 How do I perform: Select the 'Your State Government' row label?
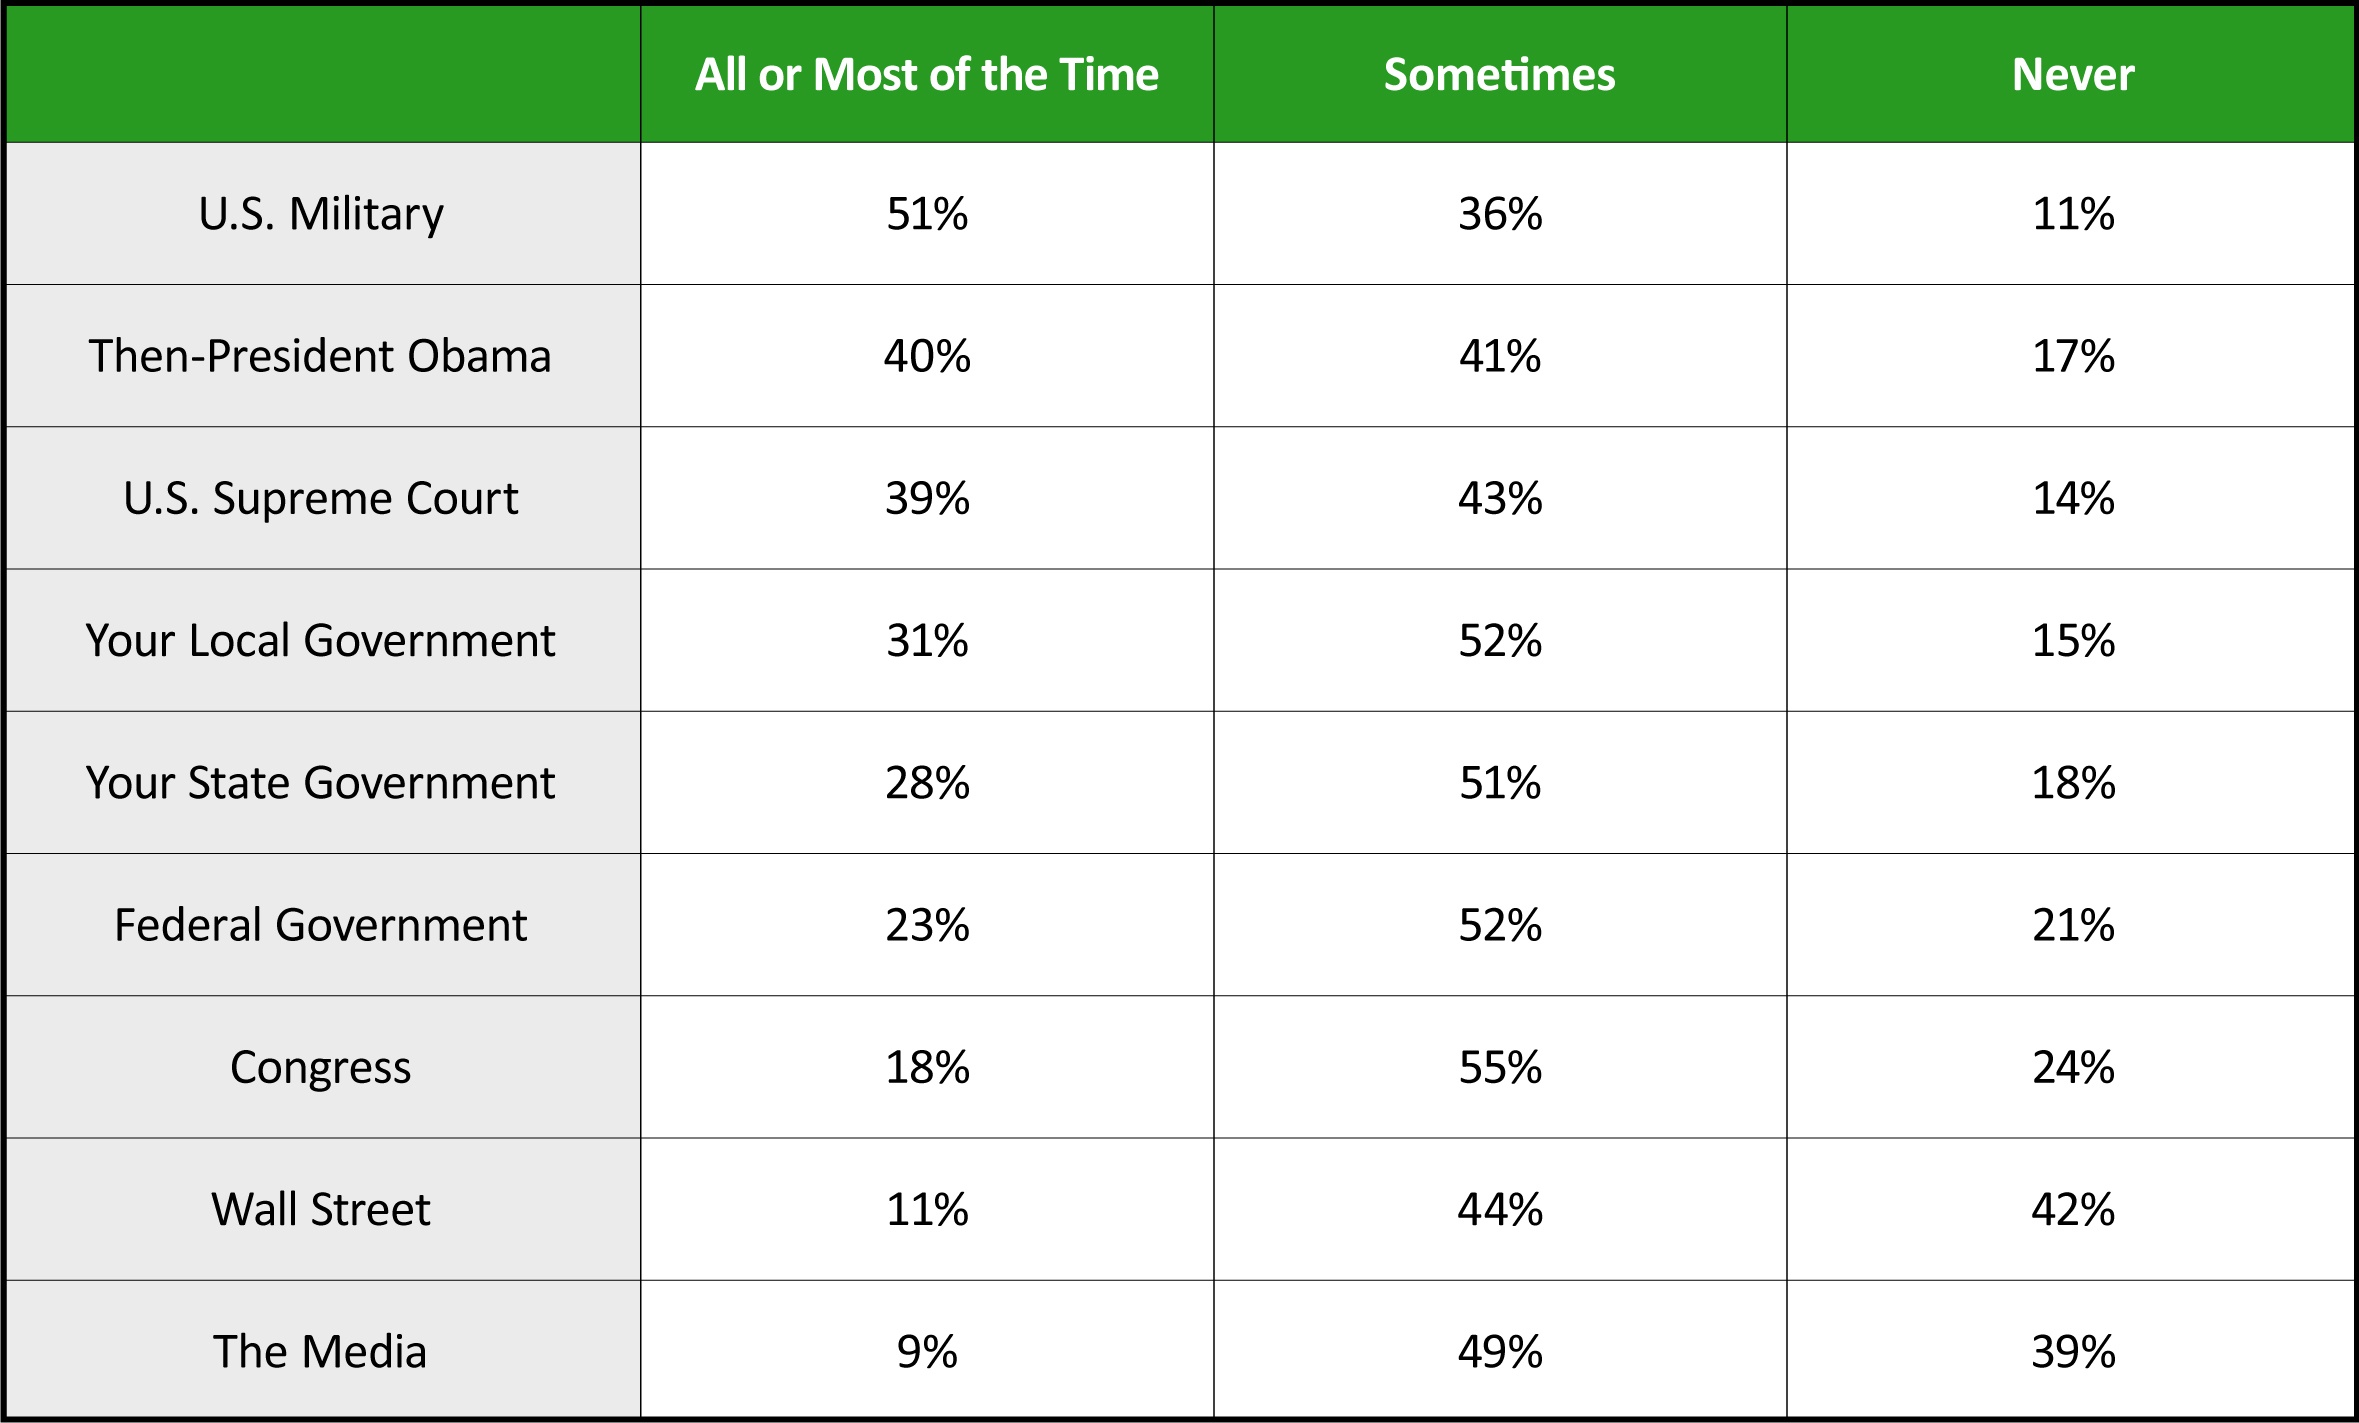(x=320, y=782)
